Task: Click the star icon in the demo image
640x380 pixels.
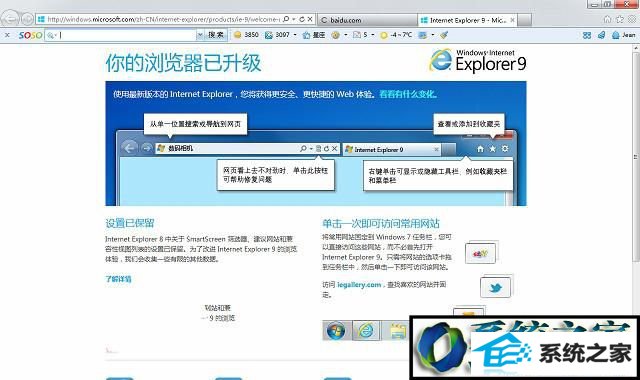Action: [493, 149]
